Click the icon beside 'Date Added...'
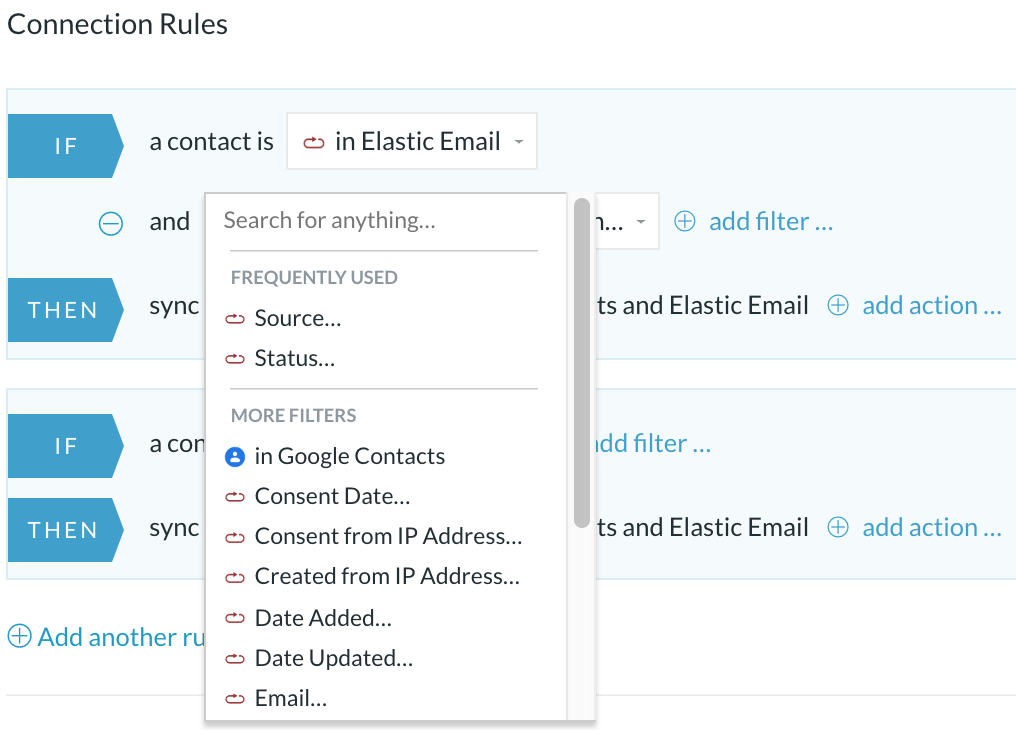Image resolution: width=1016 pixels, height=730 pixels. tap(235, 619)
